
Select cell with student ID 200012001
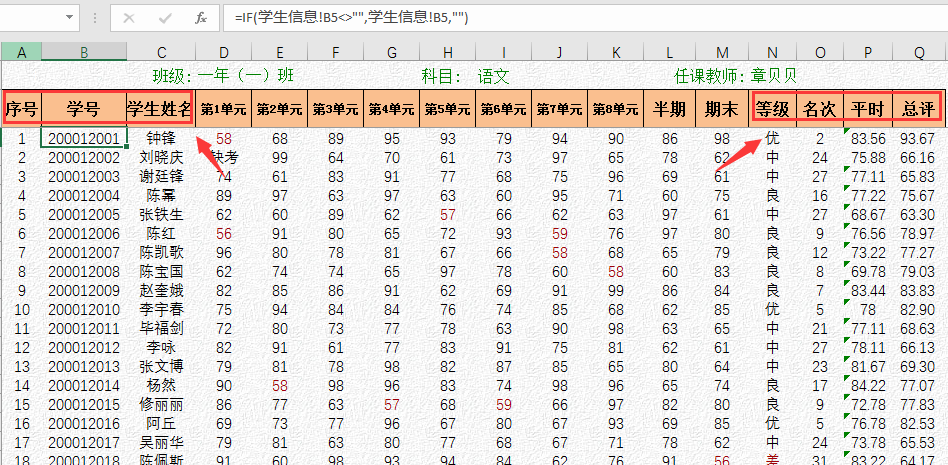[84, 139]
